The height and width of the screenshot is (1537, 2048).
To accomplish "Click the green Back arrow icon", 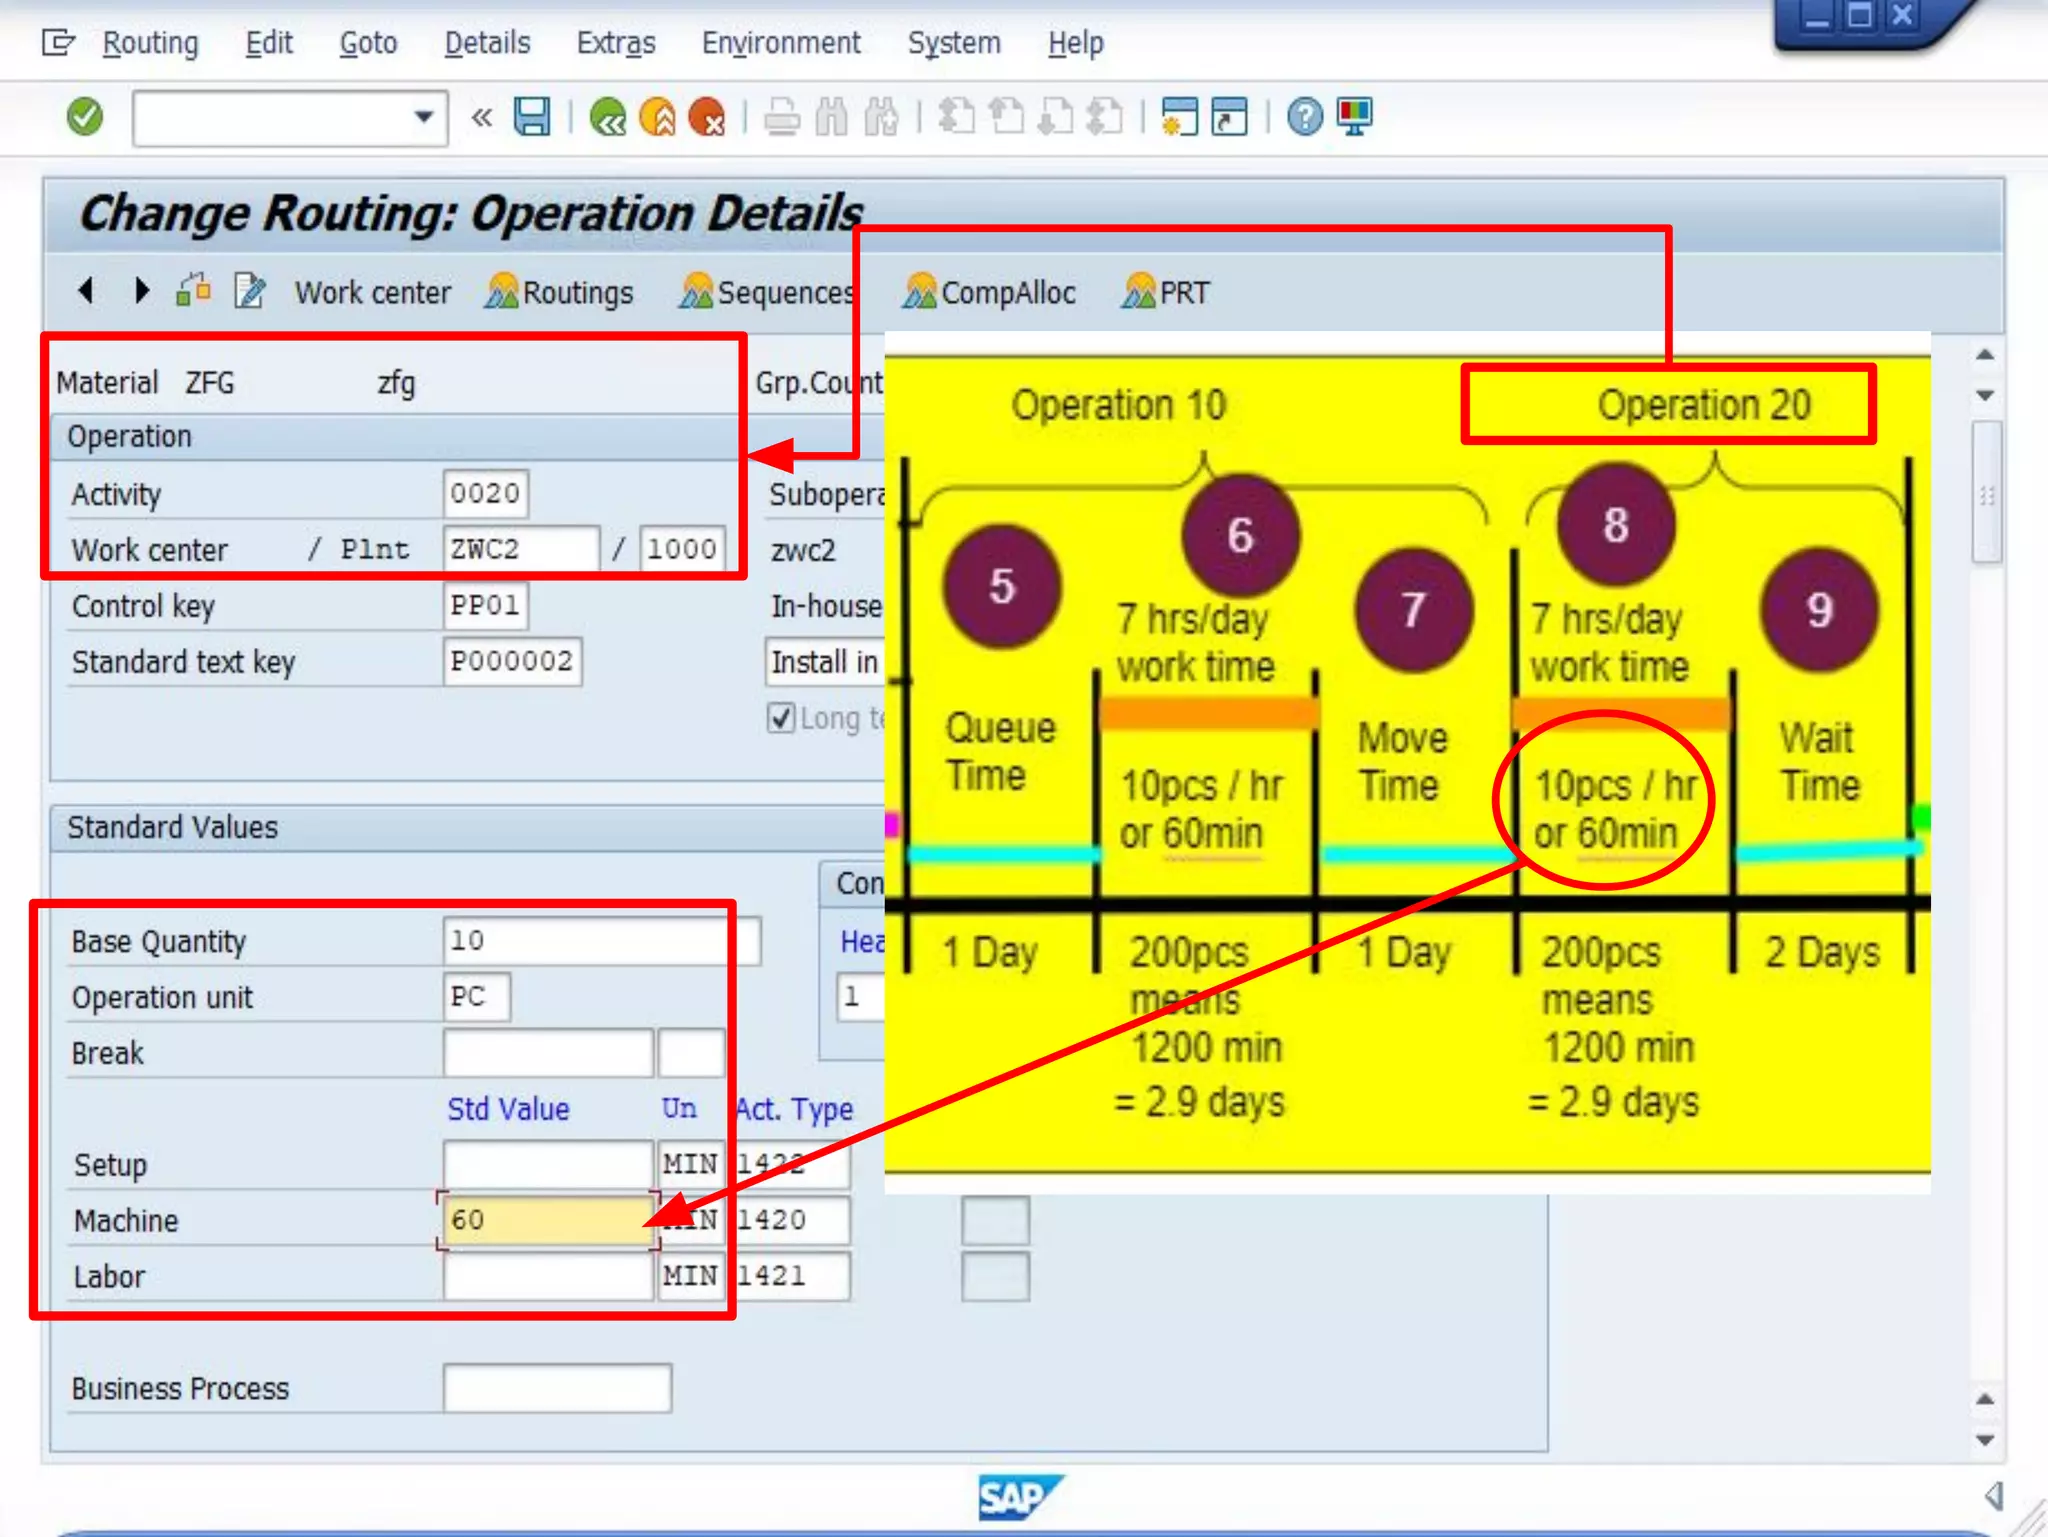I will click(x=607, y=117).
